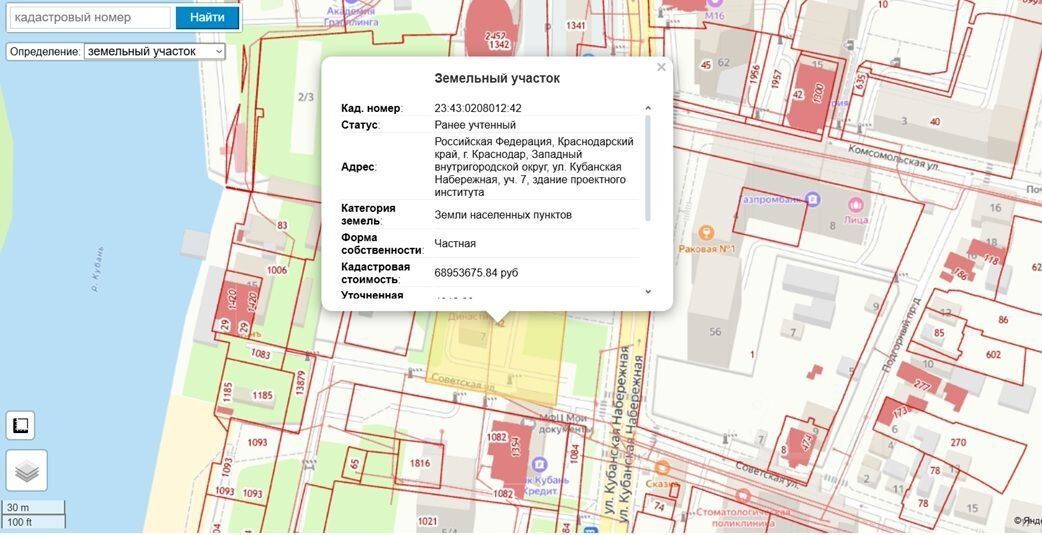The width and height of the screenshot is (1042, 535).
Task: Click parcel number 83 on map
Action: coord(282,226)
